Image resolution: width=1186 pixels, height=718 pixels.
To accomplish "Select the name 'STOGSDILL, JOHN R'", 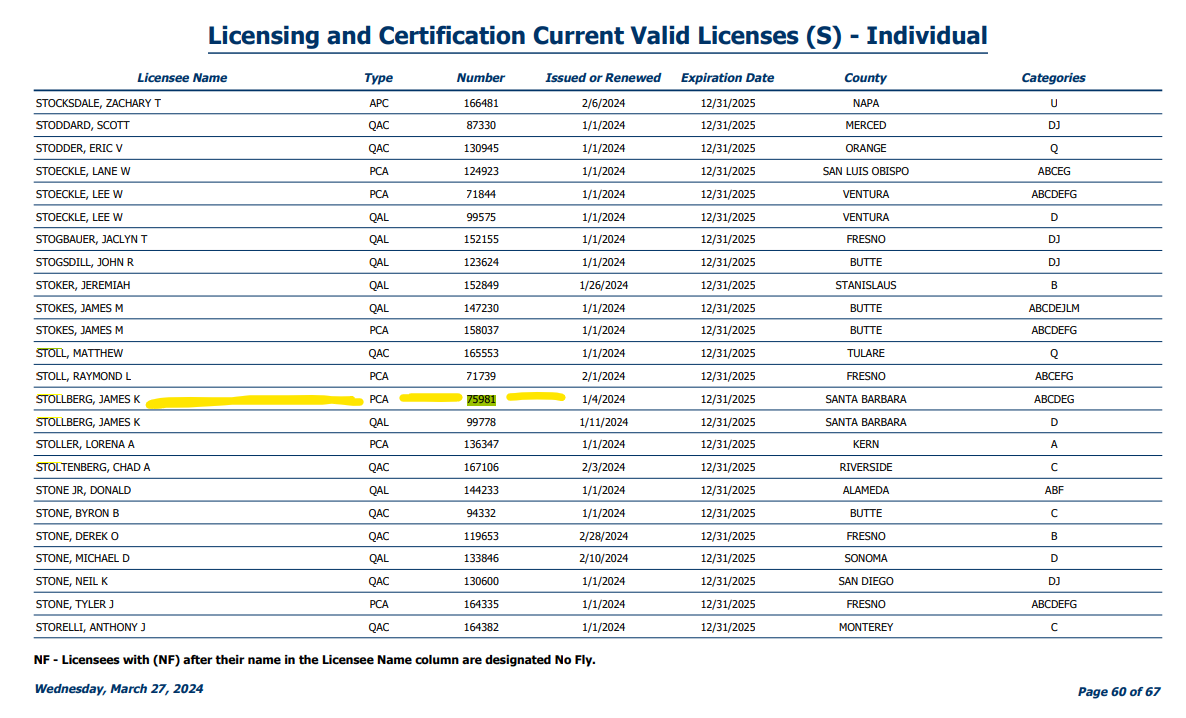I will [x=85, y=263].
